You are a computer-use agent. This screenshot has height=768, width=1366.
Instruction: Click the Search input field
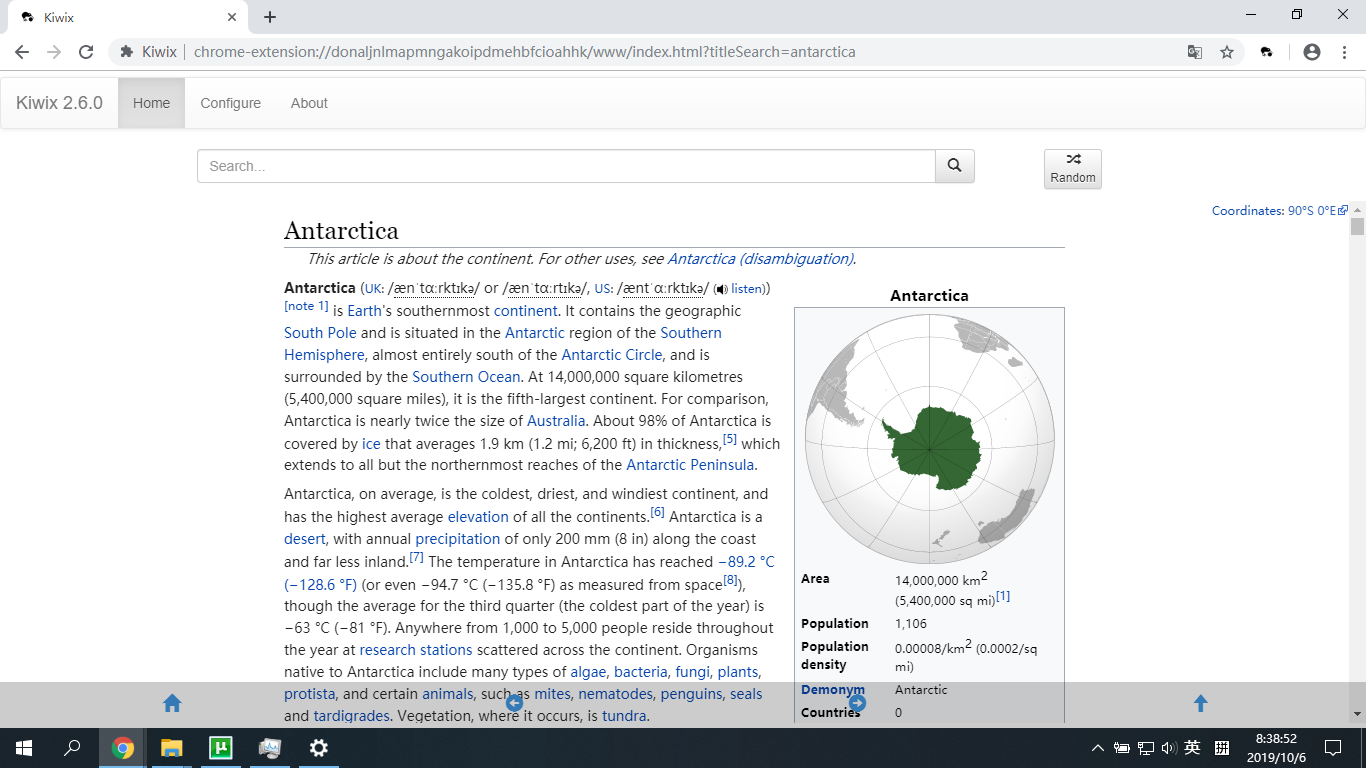(566, 166)
